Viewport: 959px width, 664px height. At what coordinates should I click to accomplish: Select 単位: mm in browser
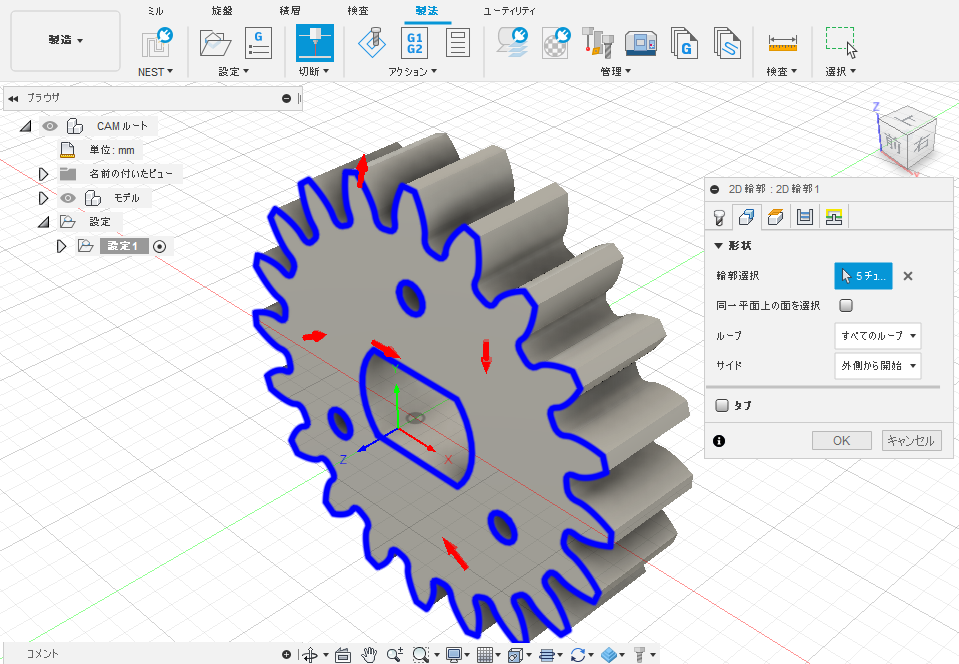click(112, 150)
